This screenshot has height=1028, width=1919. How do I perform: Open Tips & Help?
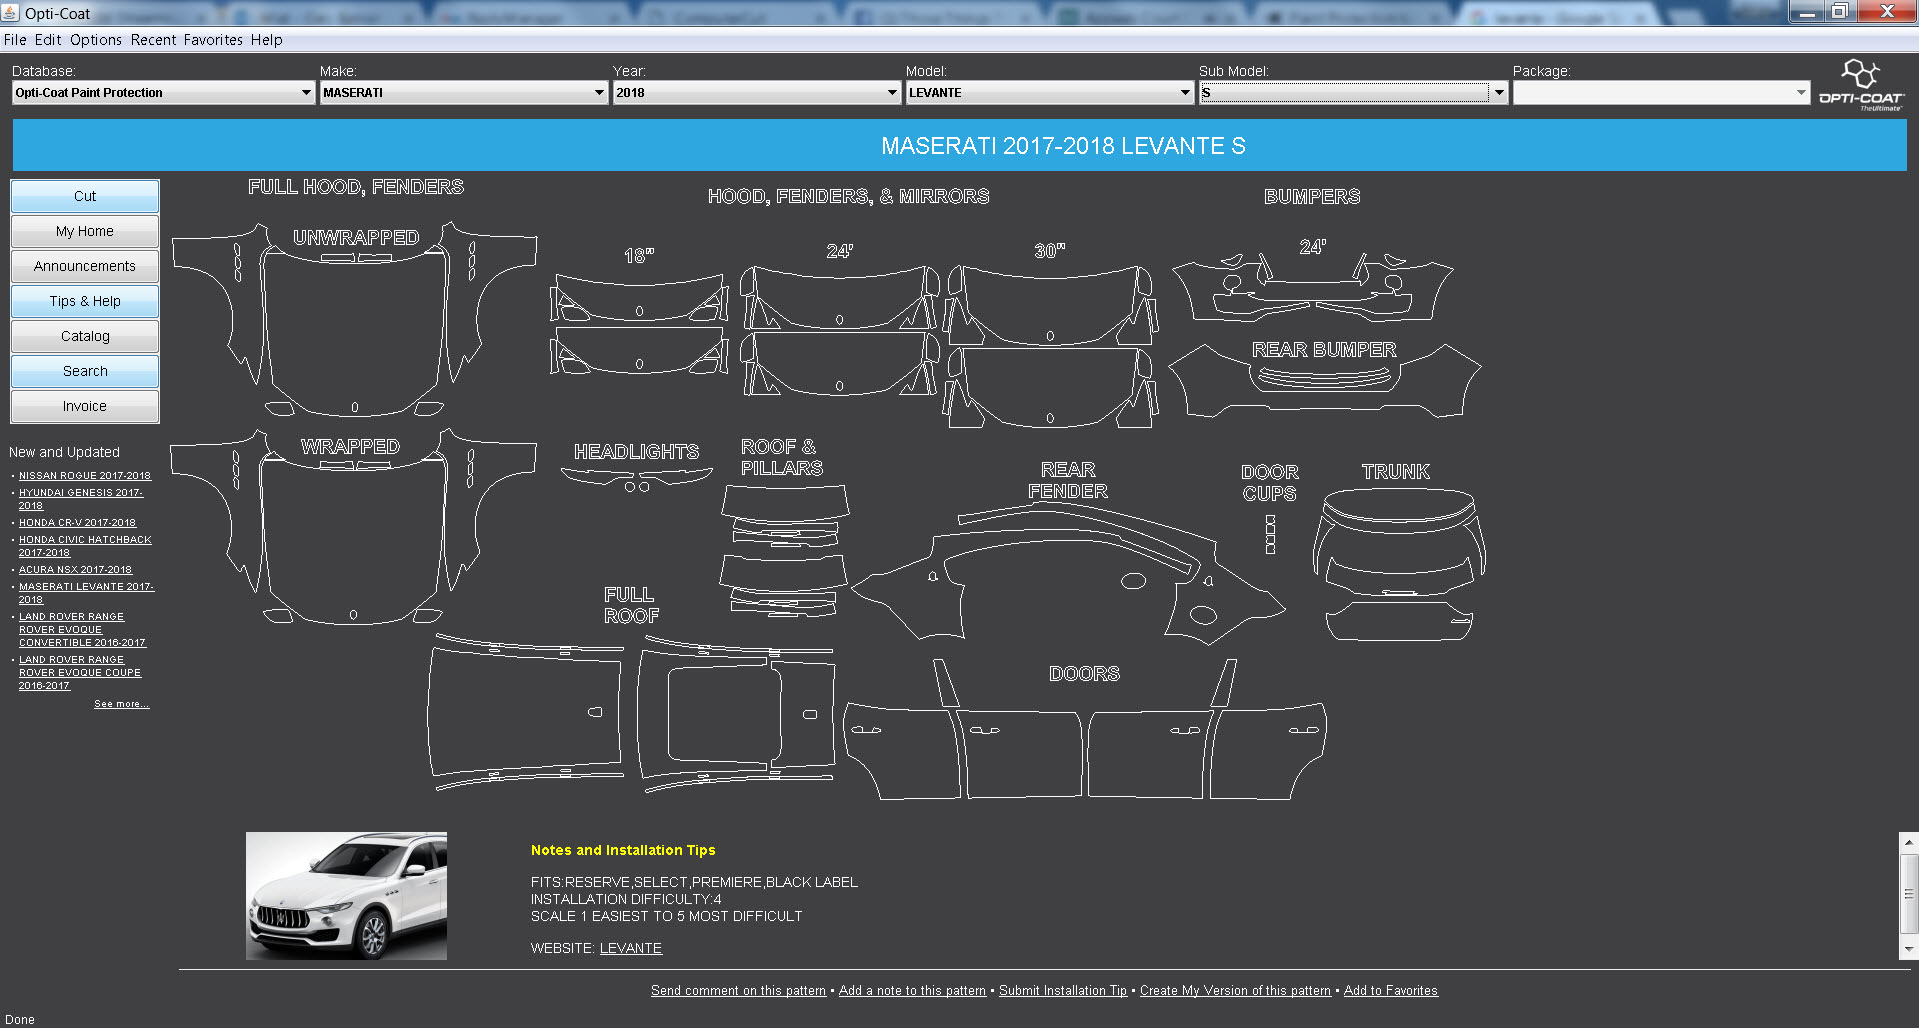(x=85, y=301)
